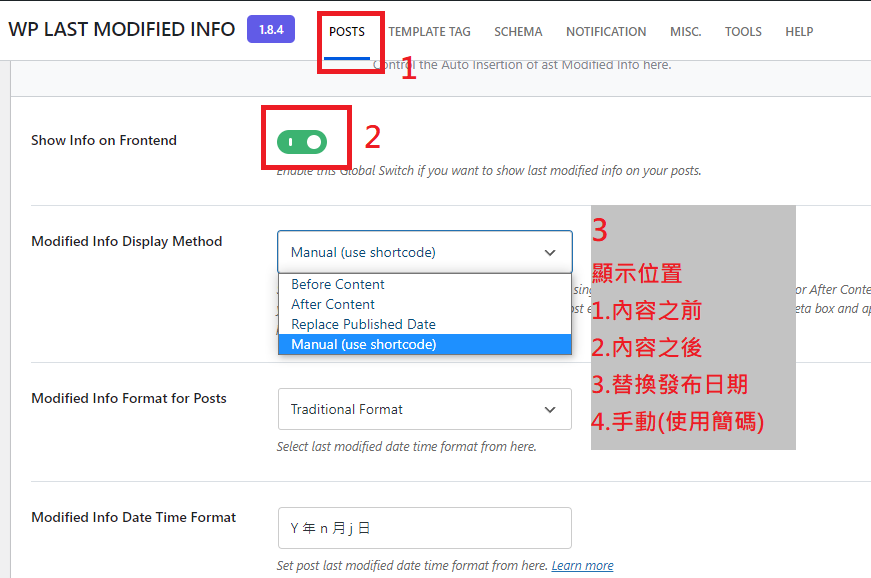Click the Global Switch description text
Image resolution: width=871 pixels, height=578 pixels.
point(489,170)
